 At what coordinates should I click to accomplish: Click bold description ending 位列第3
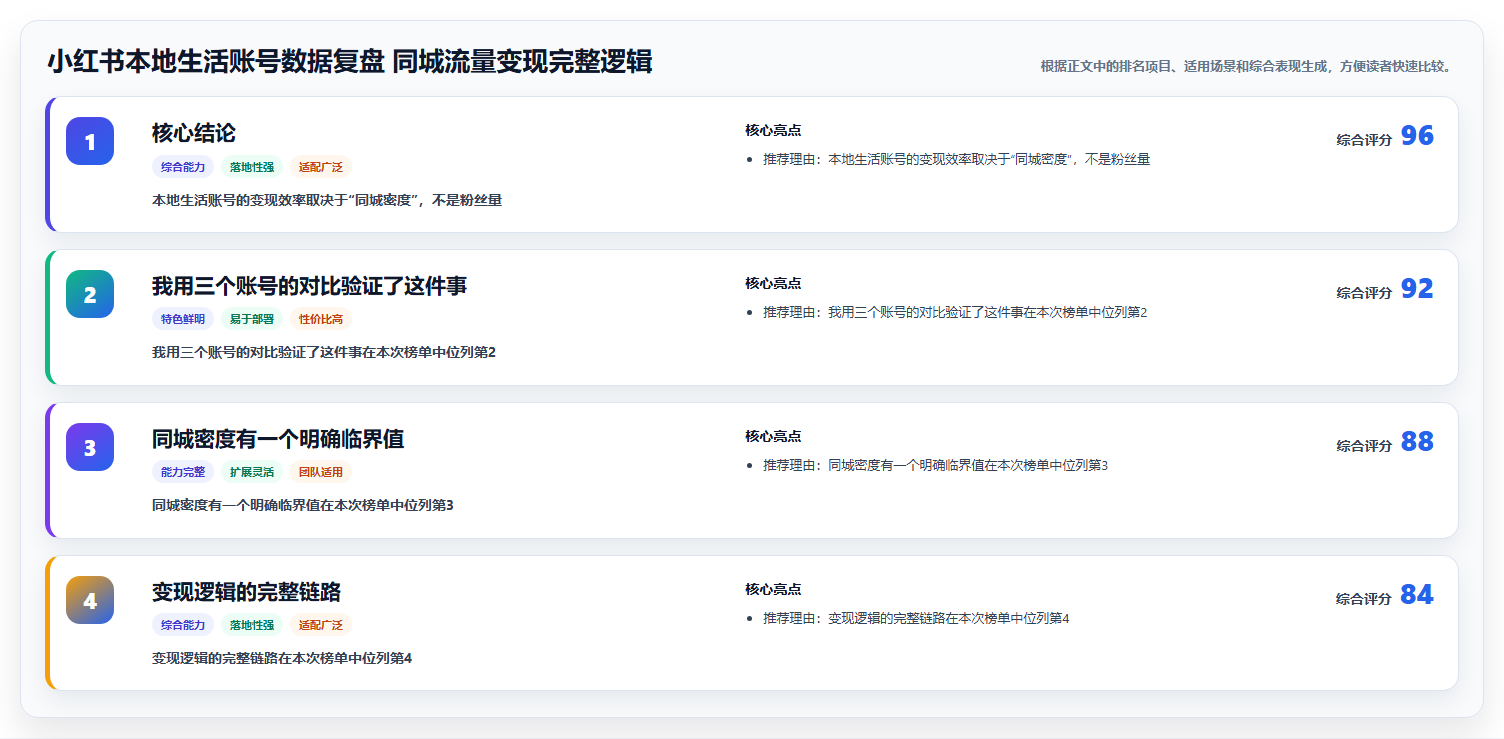(x=303, y=505)
